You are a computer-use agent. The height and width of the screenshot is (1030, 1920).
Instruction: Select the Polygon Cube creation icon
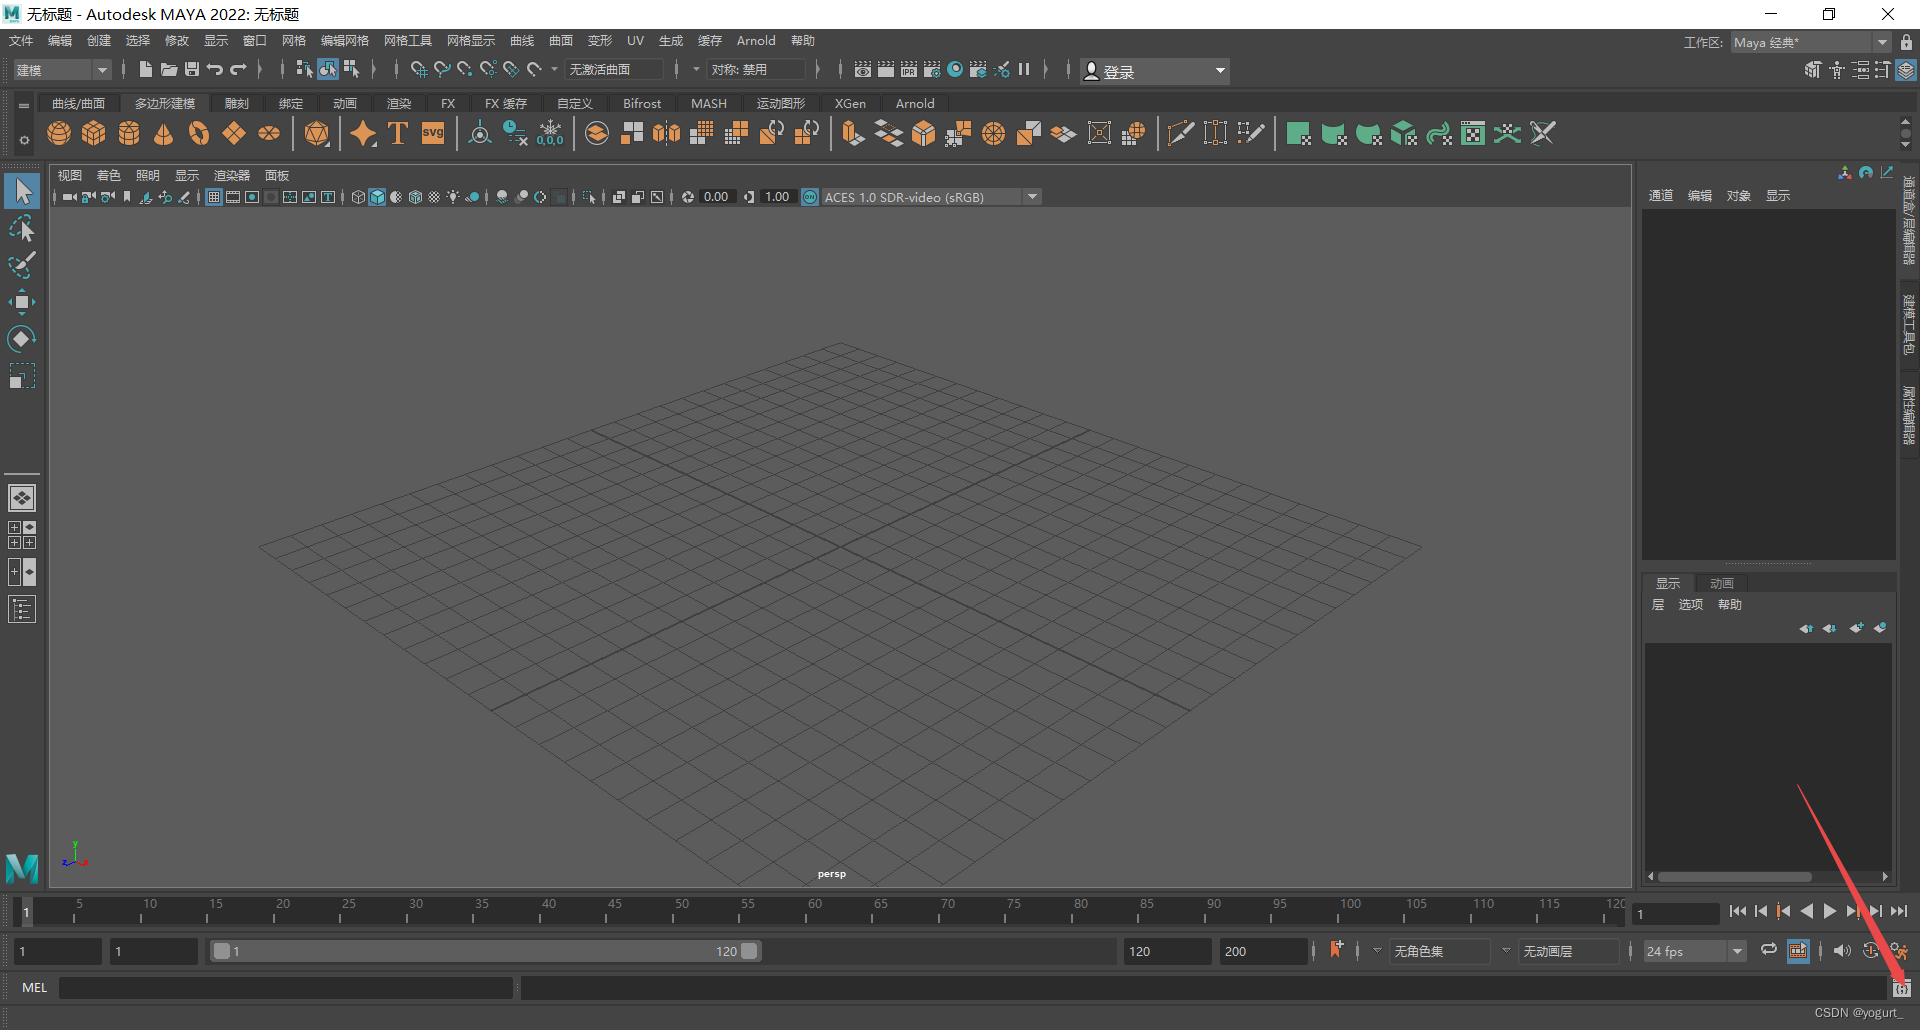click(x=94, y=132)
